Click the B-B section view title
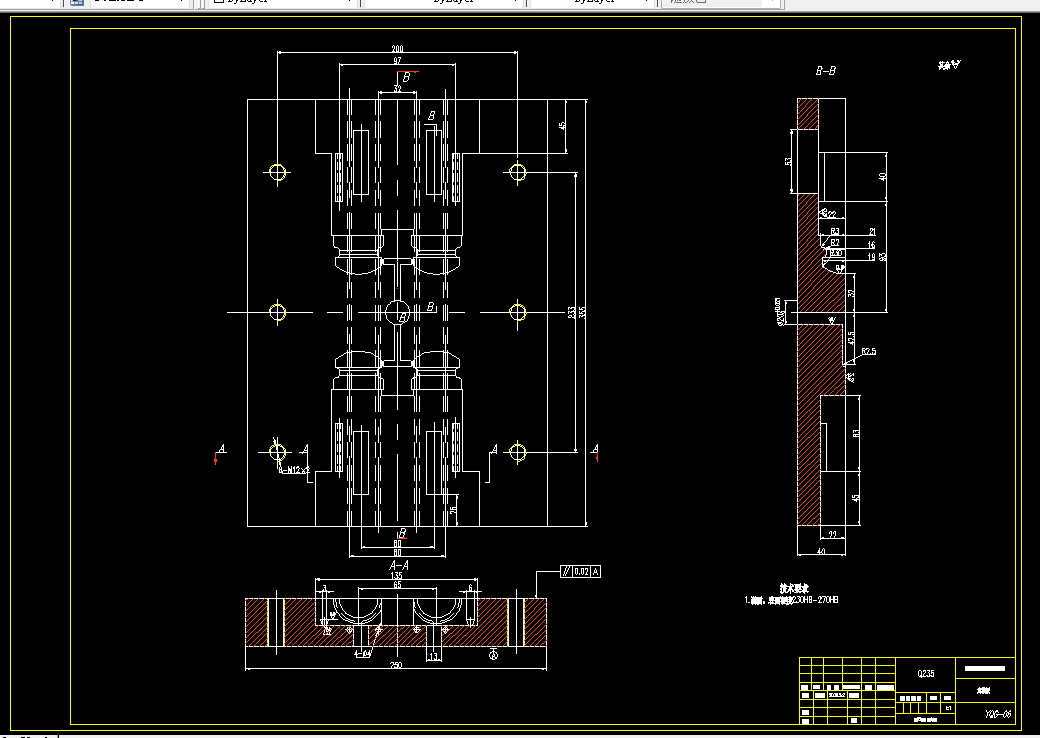1040x738 pixels. 826,70
